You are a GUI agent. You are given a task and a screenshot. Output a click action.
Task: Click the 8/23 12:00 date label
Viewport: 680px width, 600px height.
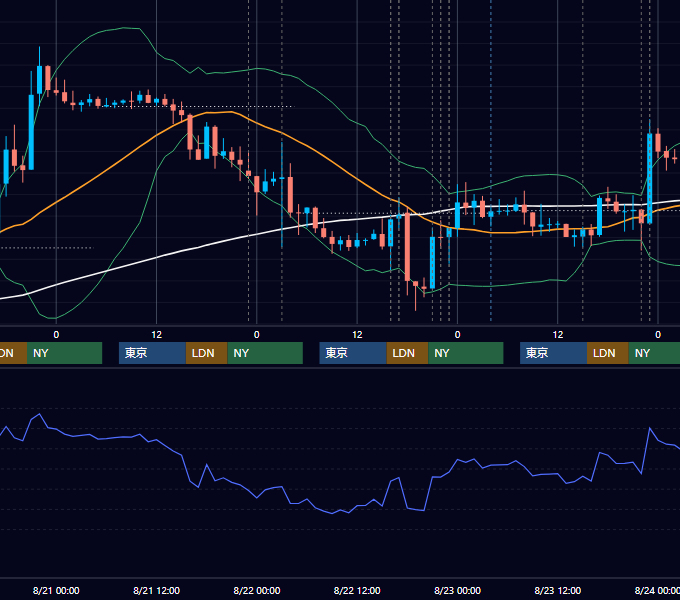click(557, 590)
